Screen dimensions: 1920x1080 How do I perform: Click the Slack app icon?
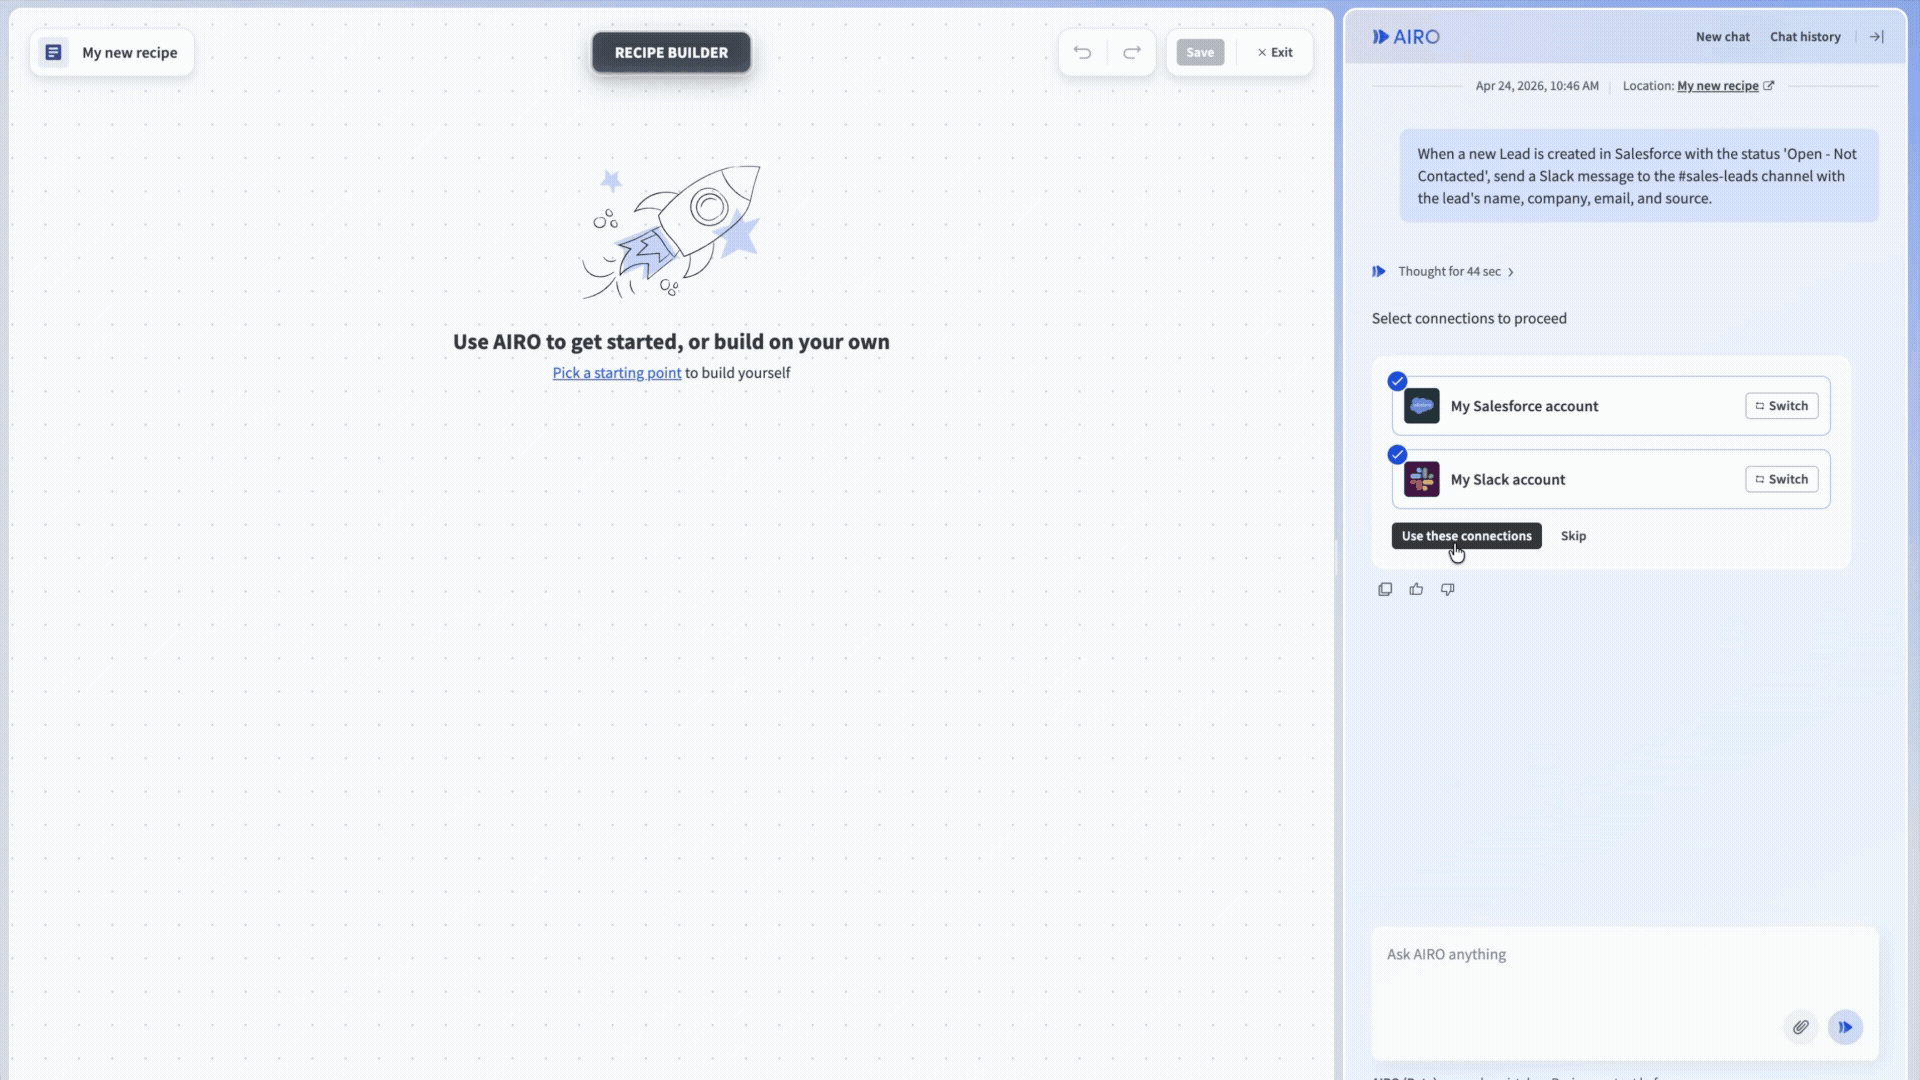pos(1422,479)
